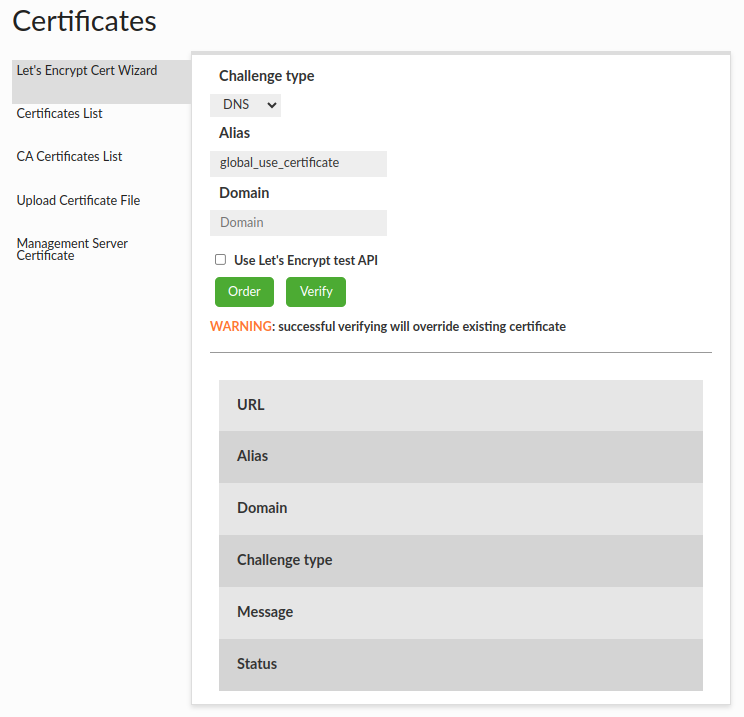Open CA Certificates List section
744x717 pixels.
tap(70, 157)
